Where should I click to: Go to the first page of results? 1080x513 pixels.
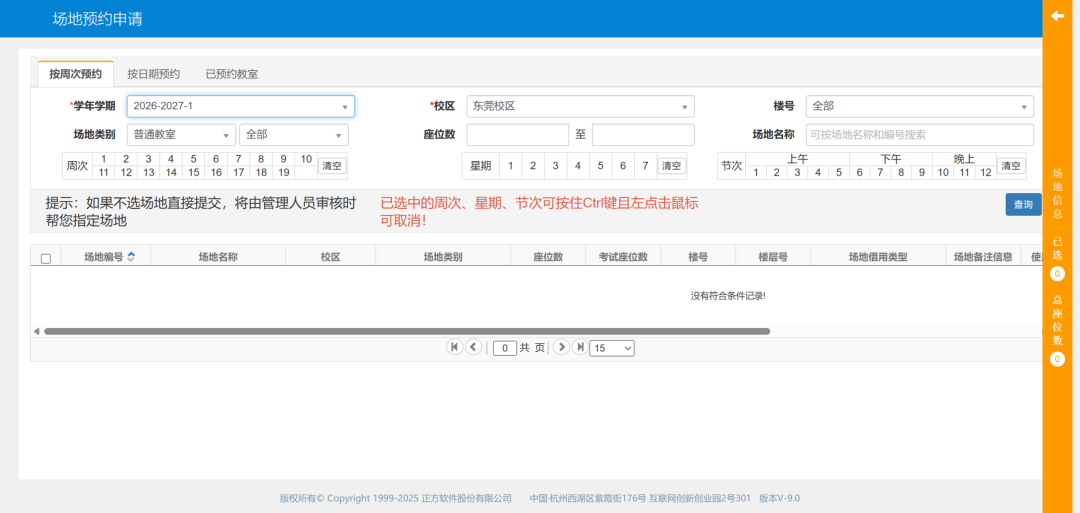coord(455,347)
